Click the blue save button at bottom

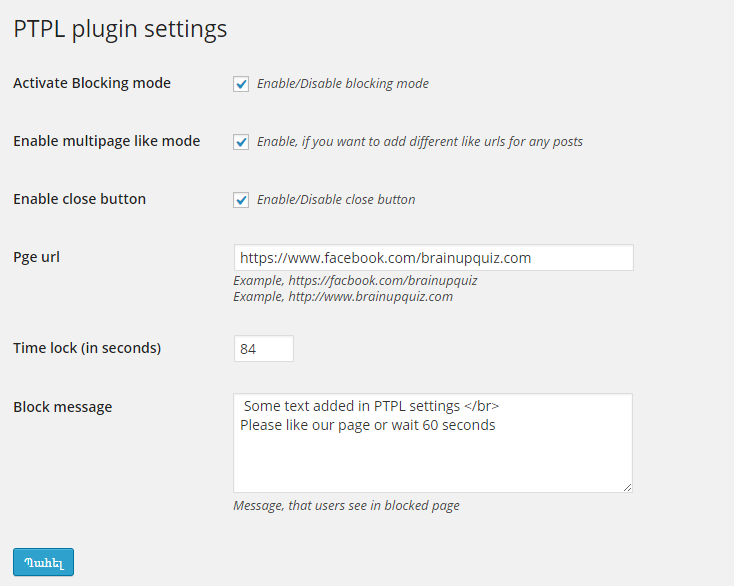click(x=44, y=562)
